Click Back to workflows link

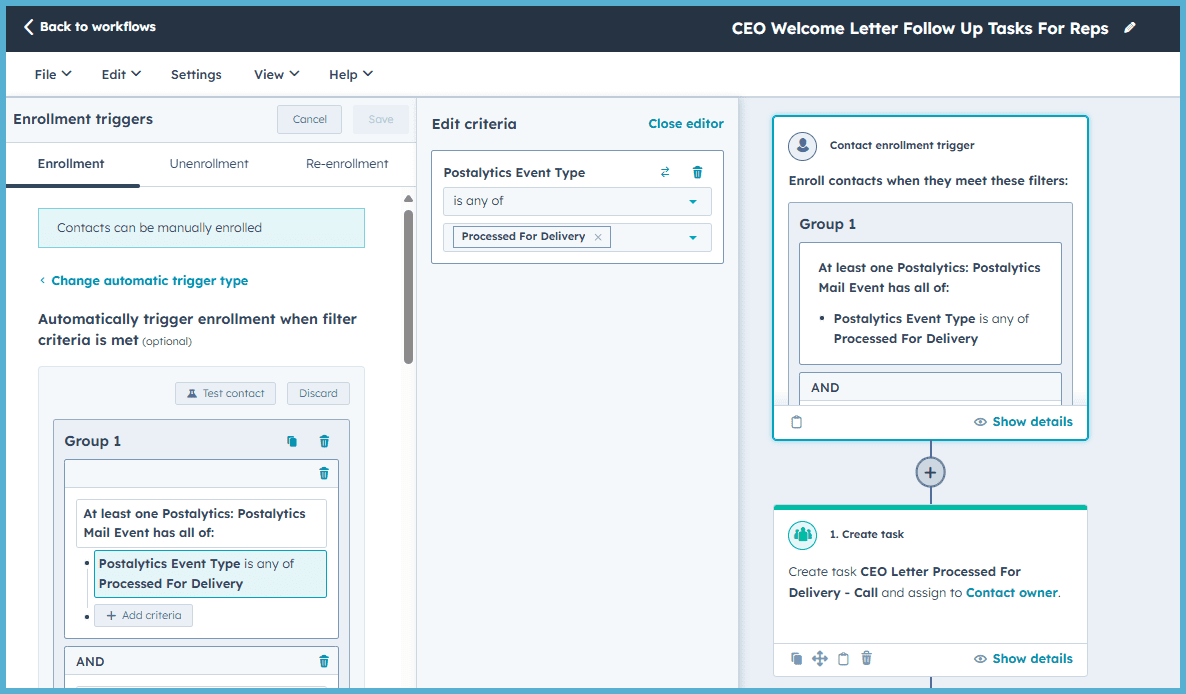pos(98,26)
